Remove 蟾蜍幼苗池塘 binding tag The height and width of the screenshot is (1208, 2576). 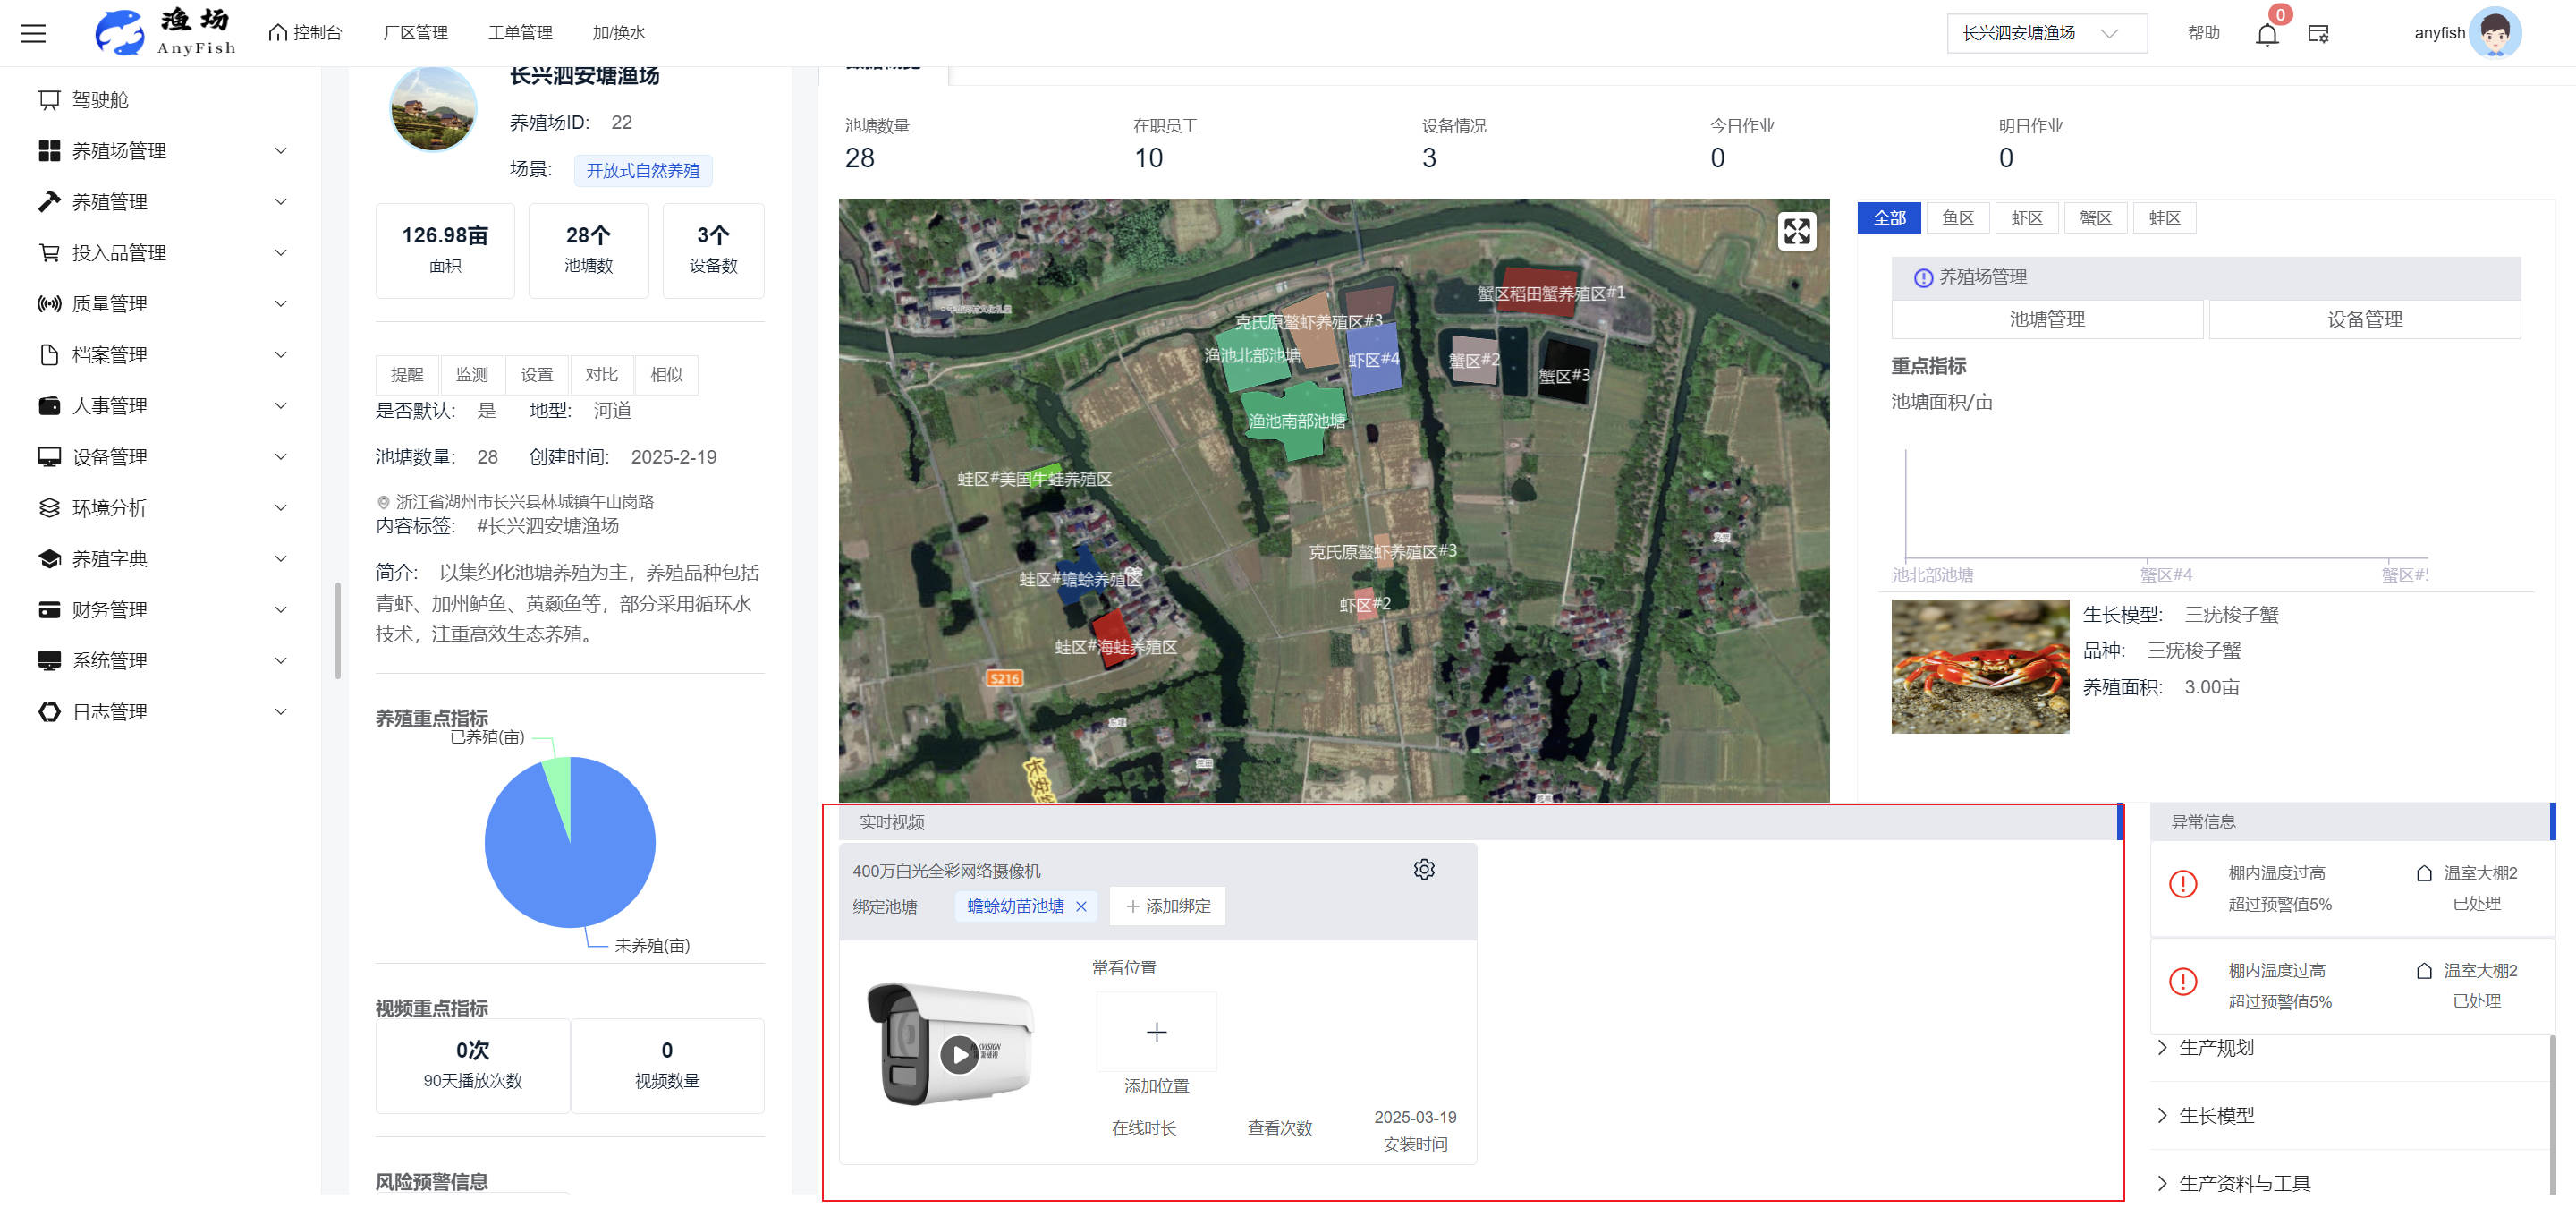click(1080, 906)
